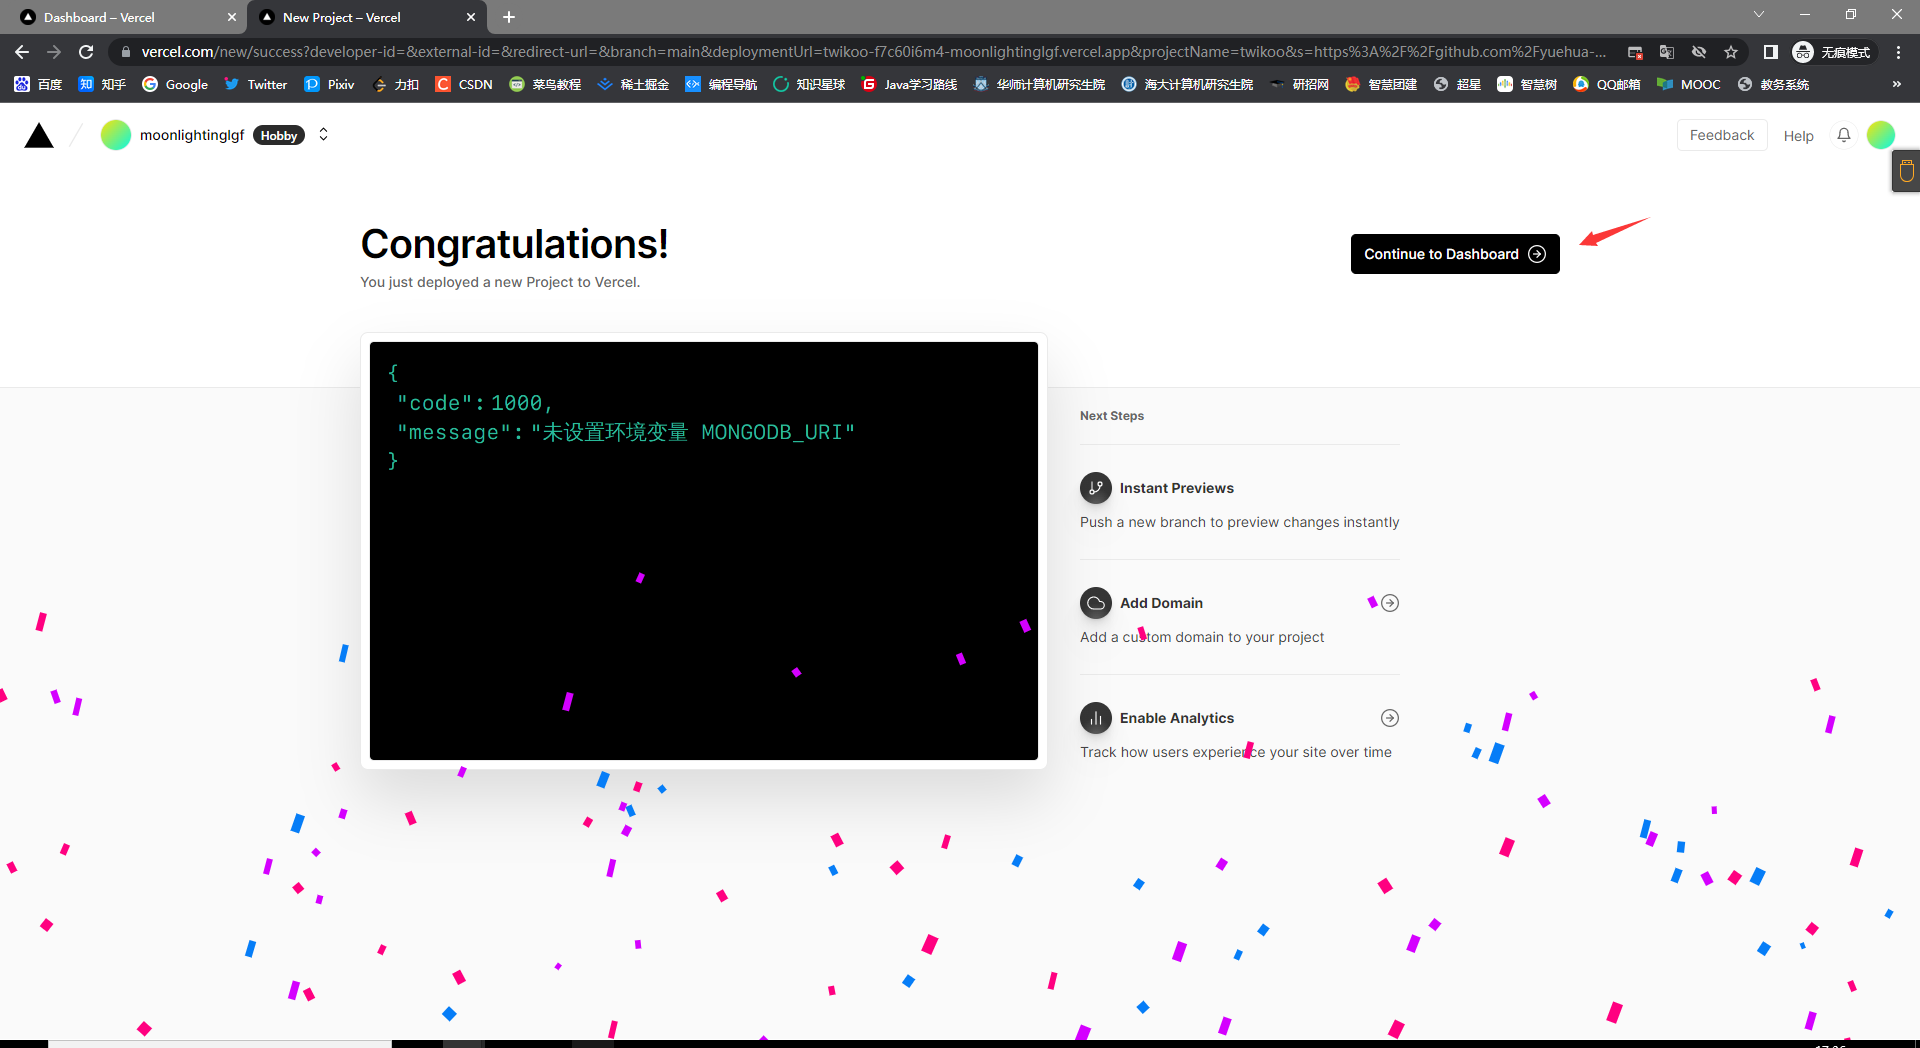Screen dimensions: 1920x1048
Task: Open the Help link
Action: [x=1798, y=136]
